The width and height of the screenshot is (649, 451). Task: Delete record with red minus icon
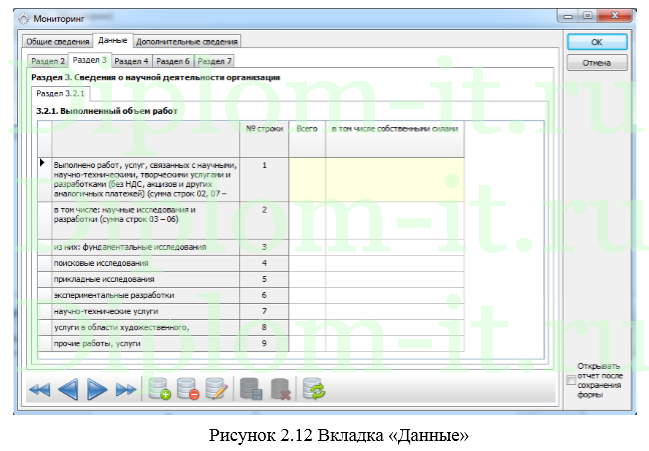187,390
